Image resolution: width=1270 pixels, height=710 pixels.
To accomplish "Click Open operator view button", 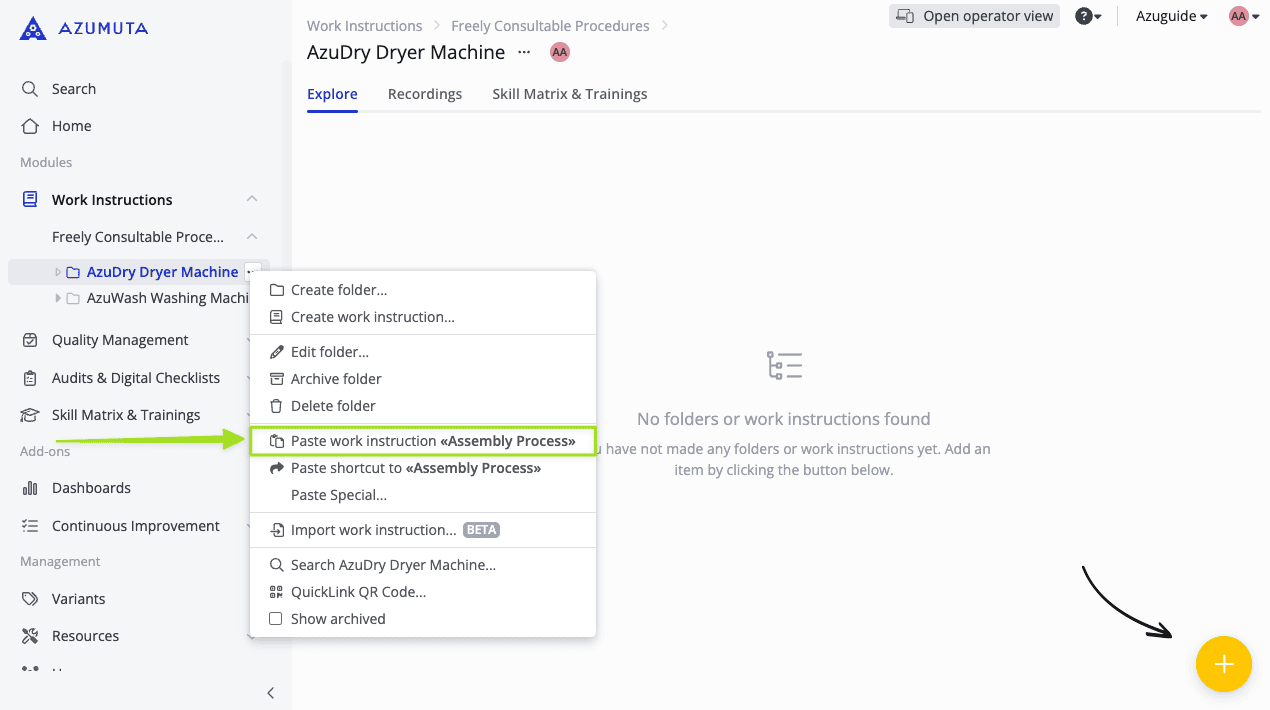I will [974, 16].
